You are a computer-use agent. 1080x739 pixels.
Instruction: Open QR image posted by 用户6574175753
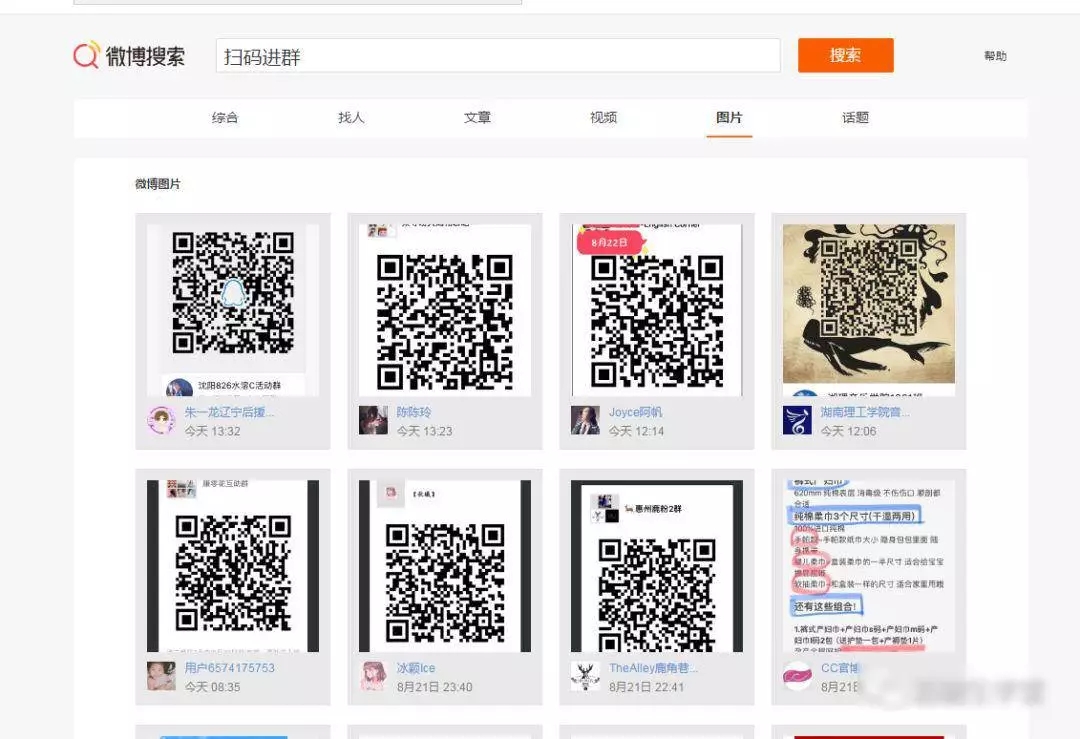tap(233, 566)
